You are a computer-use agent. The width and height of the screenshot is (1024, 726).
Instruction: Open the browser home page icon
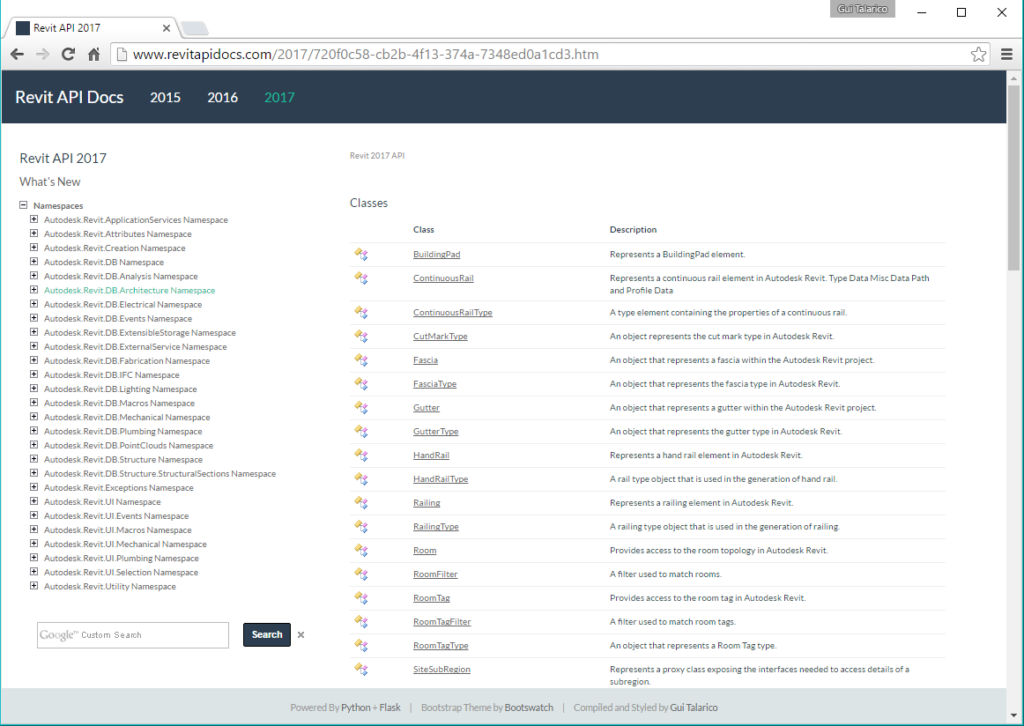94,54
